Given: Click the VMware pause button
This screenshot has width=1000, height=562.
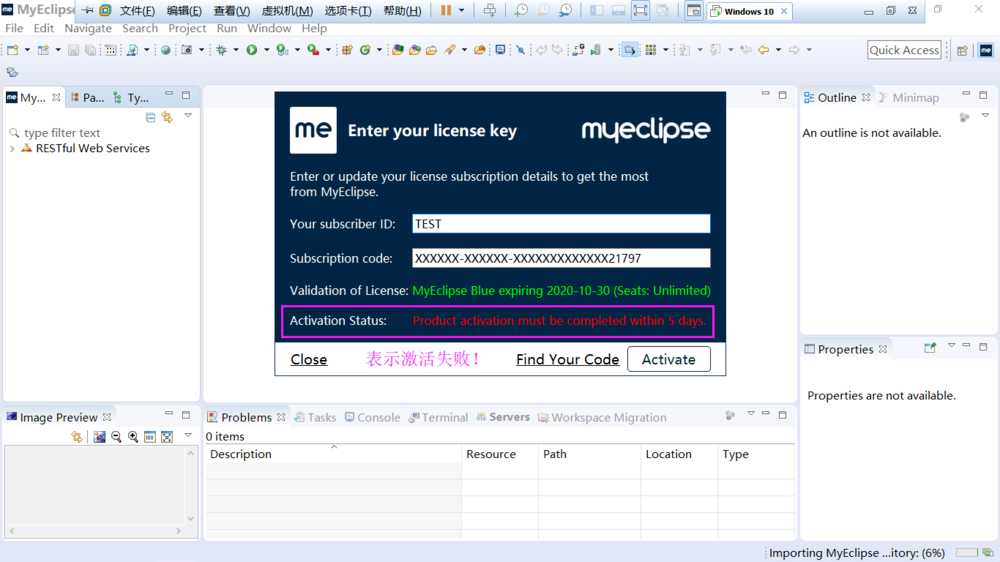Looking at the screenshot, I should coord(446,10).
